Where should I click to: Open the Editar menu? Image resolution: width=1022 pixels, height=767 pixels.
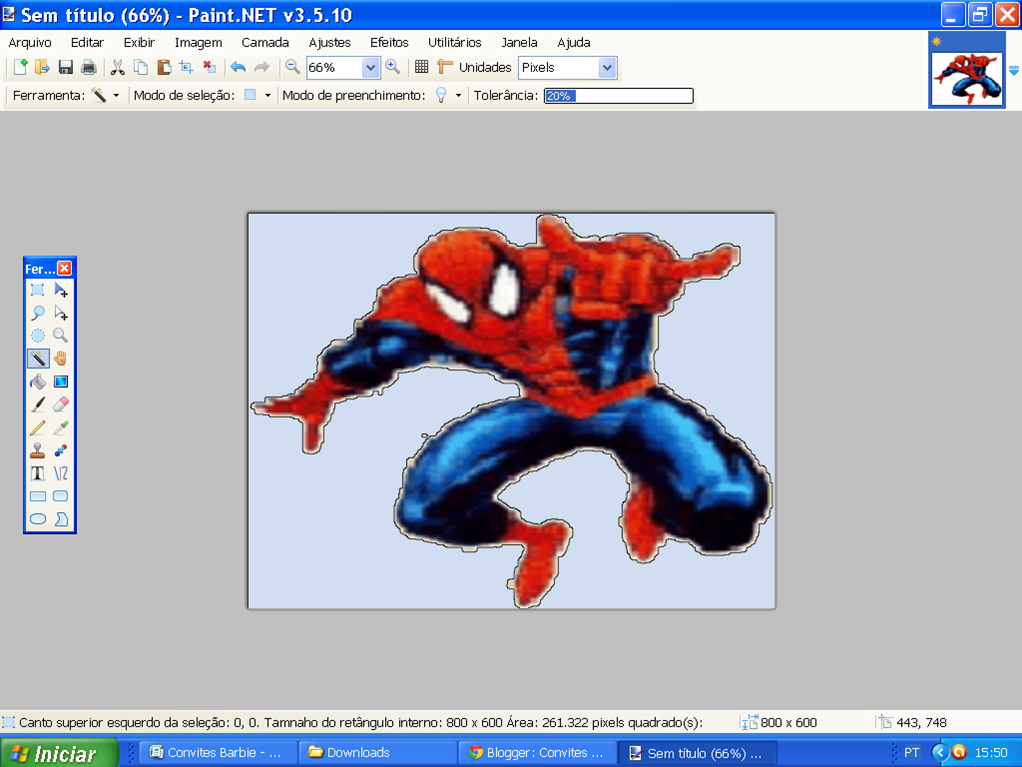(87, 42)
